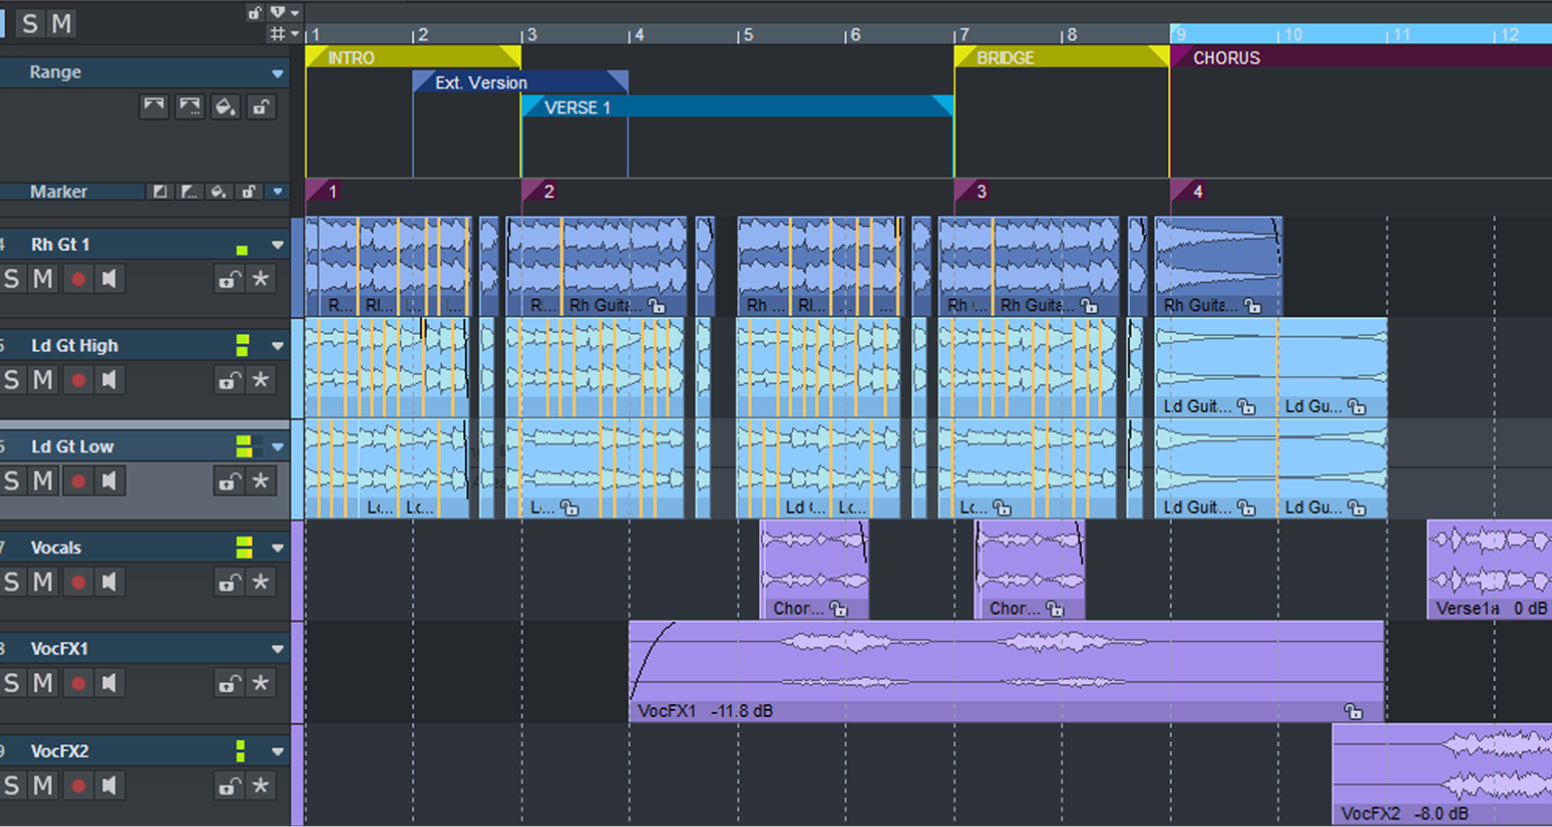
Task: Select the Verse1a vocal clip
Action: tap(1489, 569)
